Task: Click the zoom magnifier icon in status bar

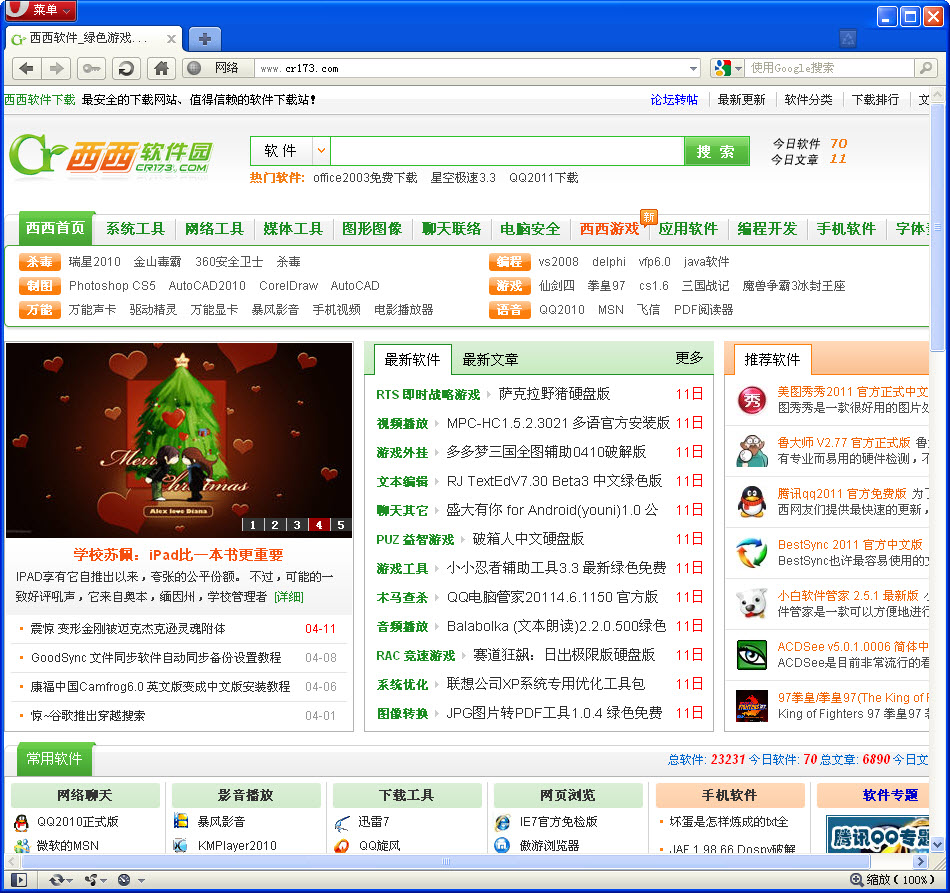Action: pyautogui.click(x=857, y=880)
